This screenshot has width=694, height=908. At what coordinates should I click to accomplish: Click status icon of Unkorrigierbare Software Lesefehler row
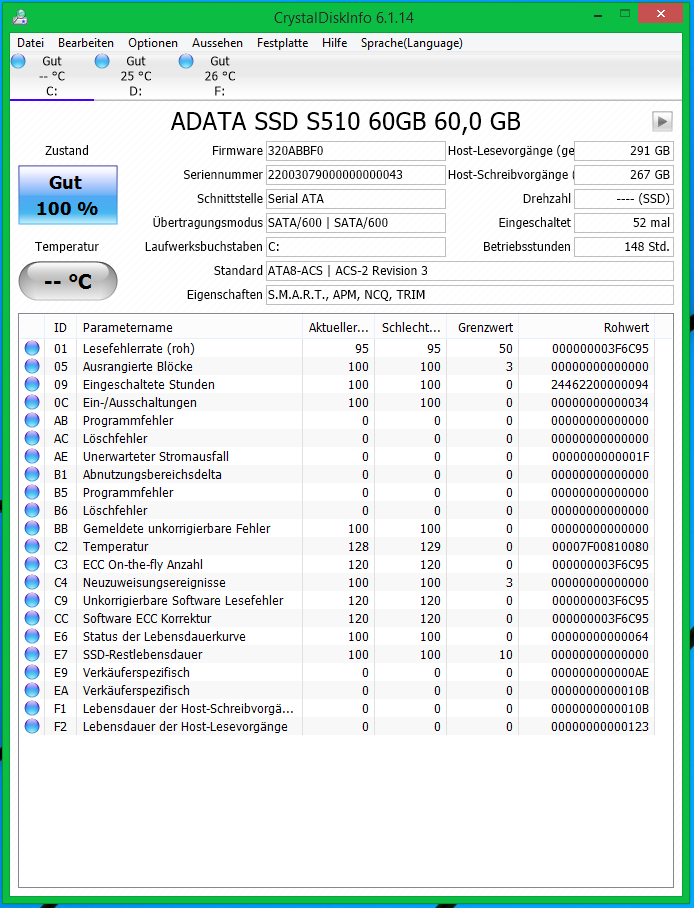coord(32,599)
